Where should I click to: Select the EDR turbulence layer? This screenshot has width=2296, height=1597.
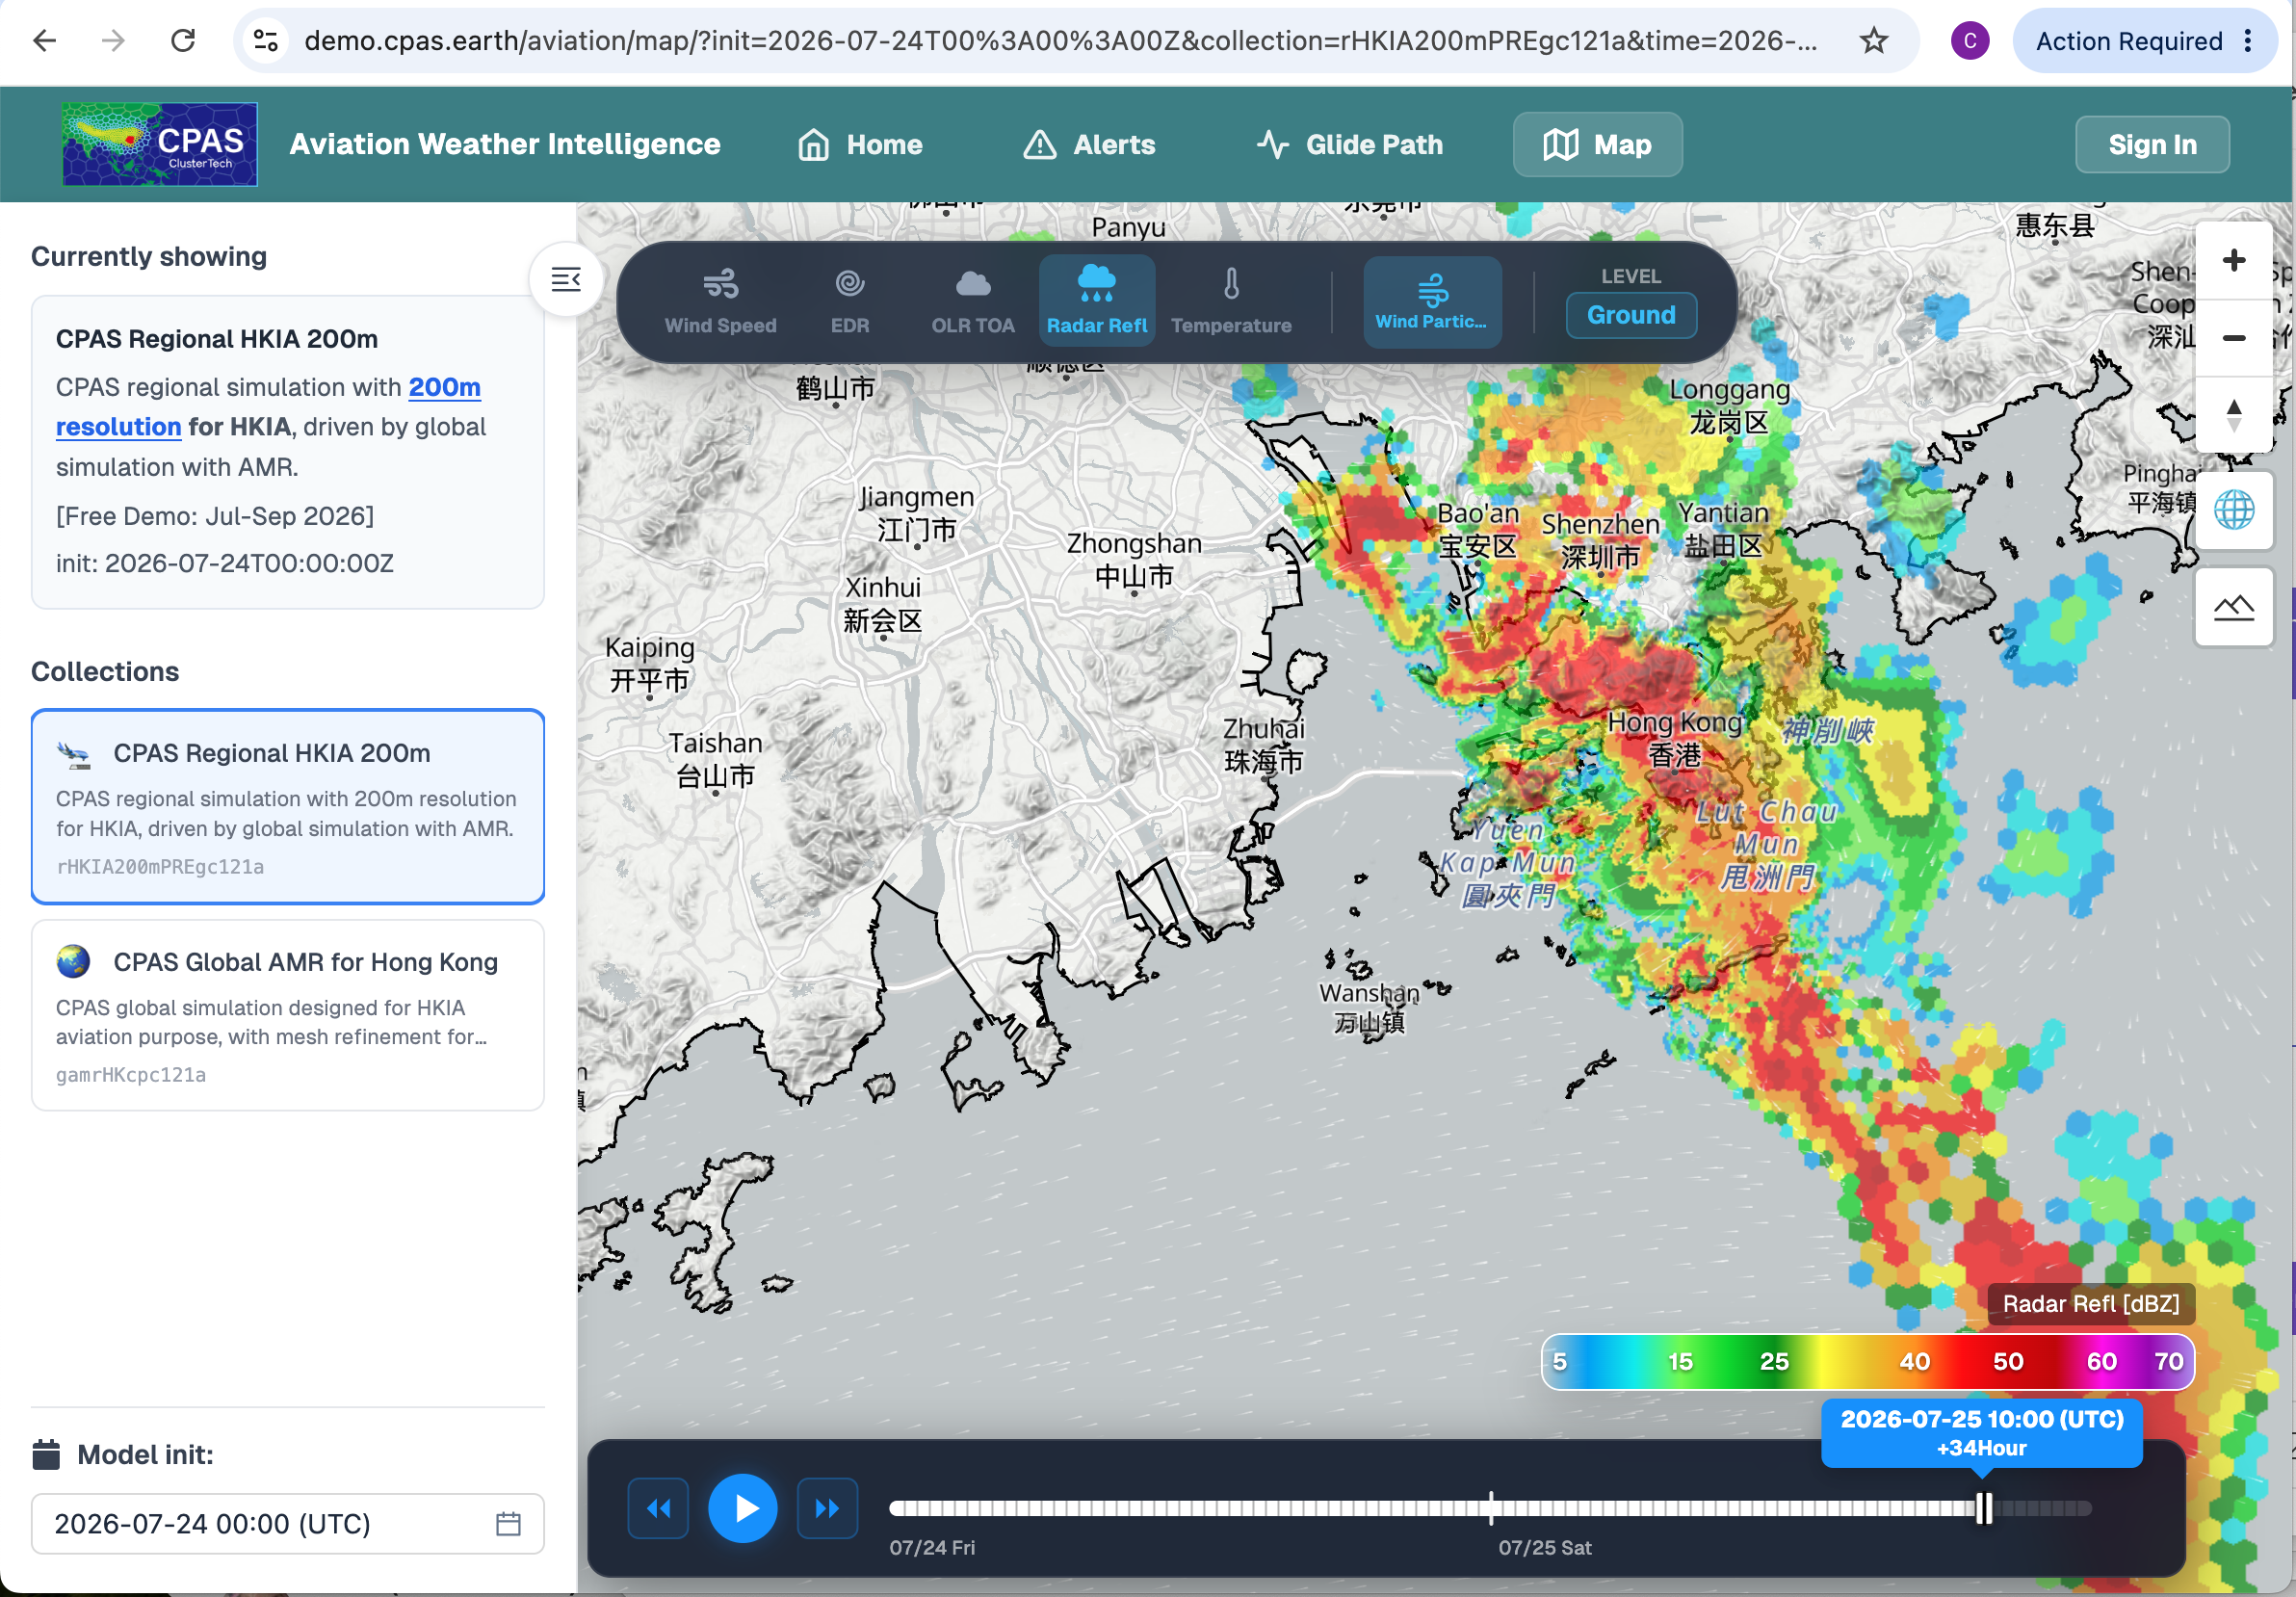[x=850, y=301]
